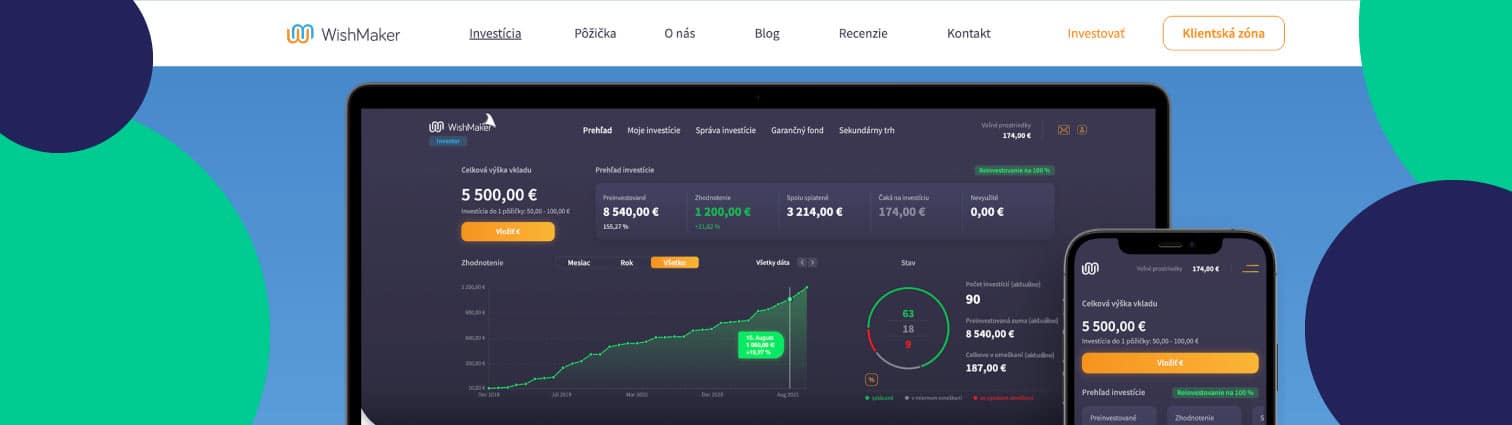Click the Zhodnotenie 1 200,00 € card
This screenshot has width=1512, height=425.
pyautogui.click(x=731, y=211)
